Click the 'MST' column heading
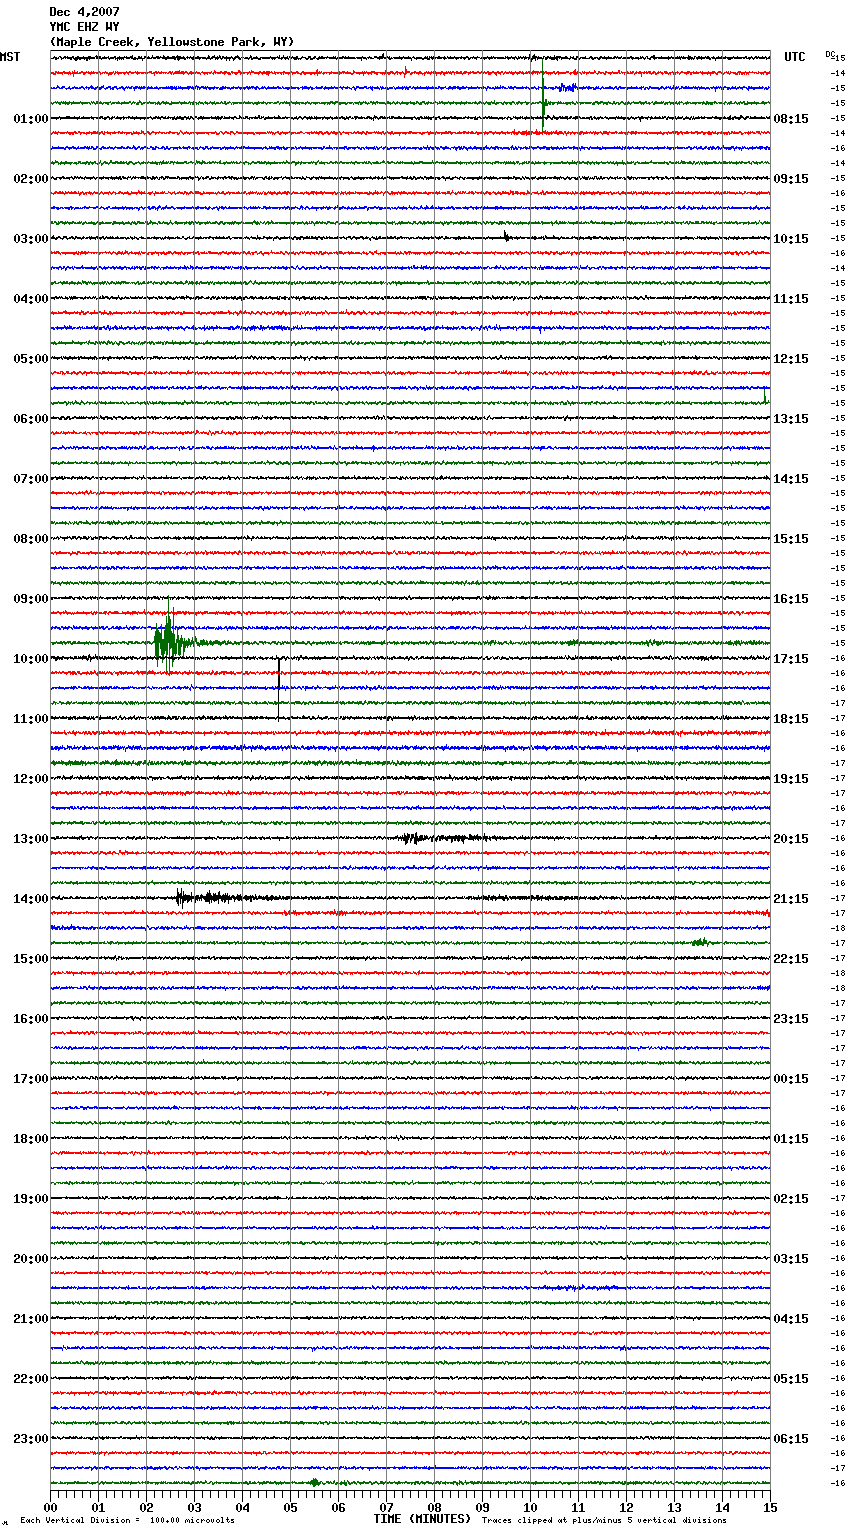The width and height of the screenshot is (850, 1534). pyautogui.click(x=10, y=57)
